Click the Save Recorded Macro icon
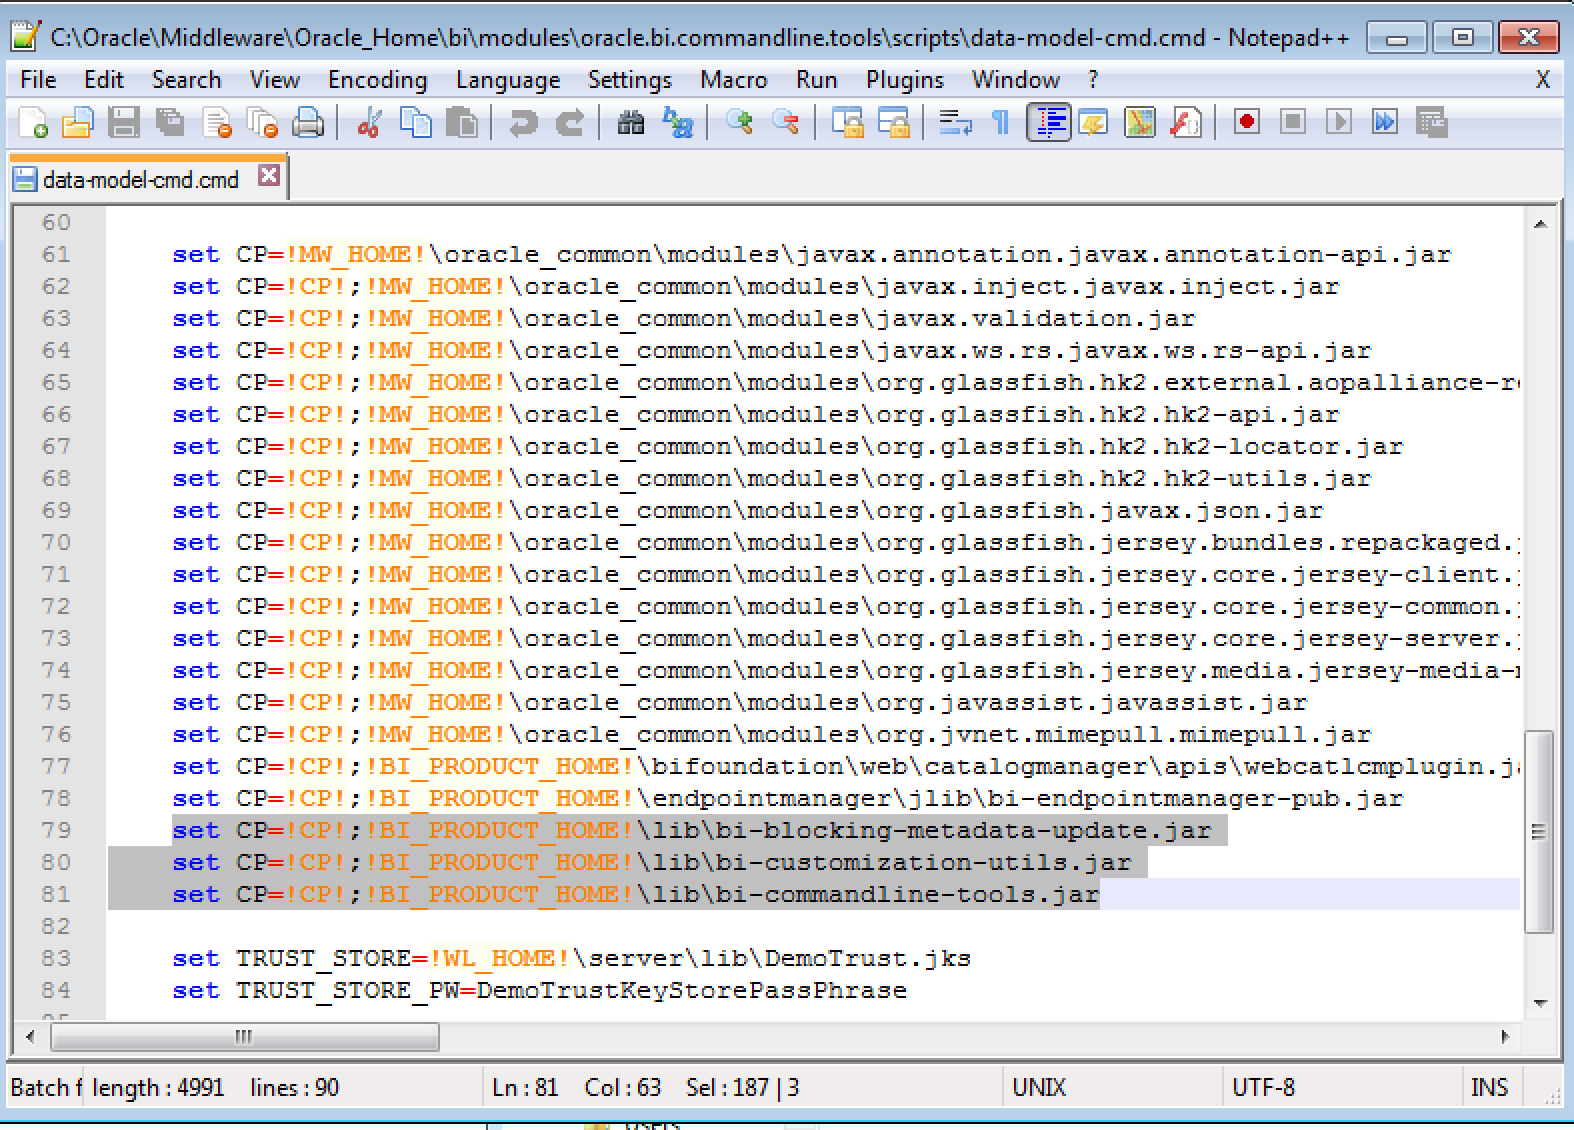The height and width of the screenshot is (1130, 1574). 1432,123
